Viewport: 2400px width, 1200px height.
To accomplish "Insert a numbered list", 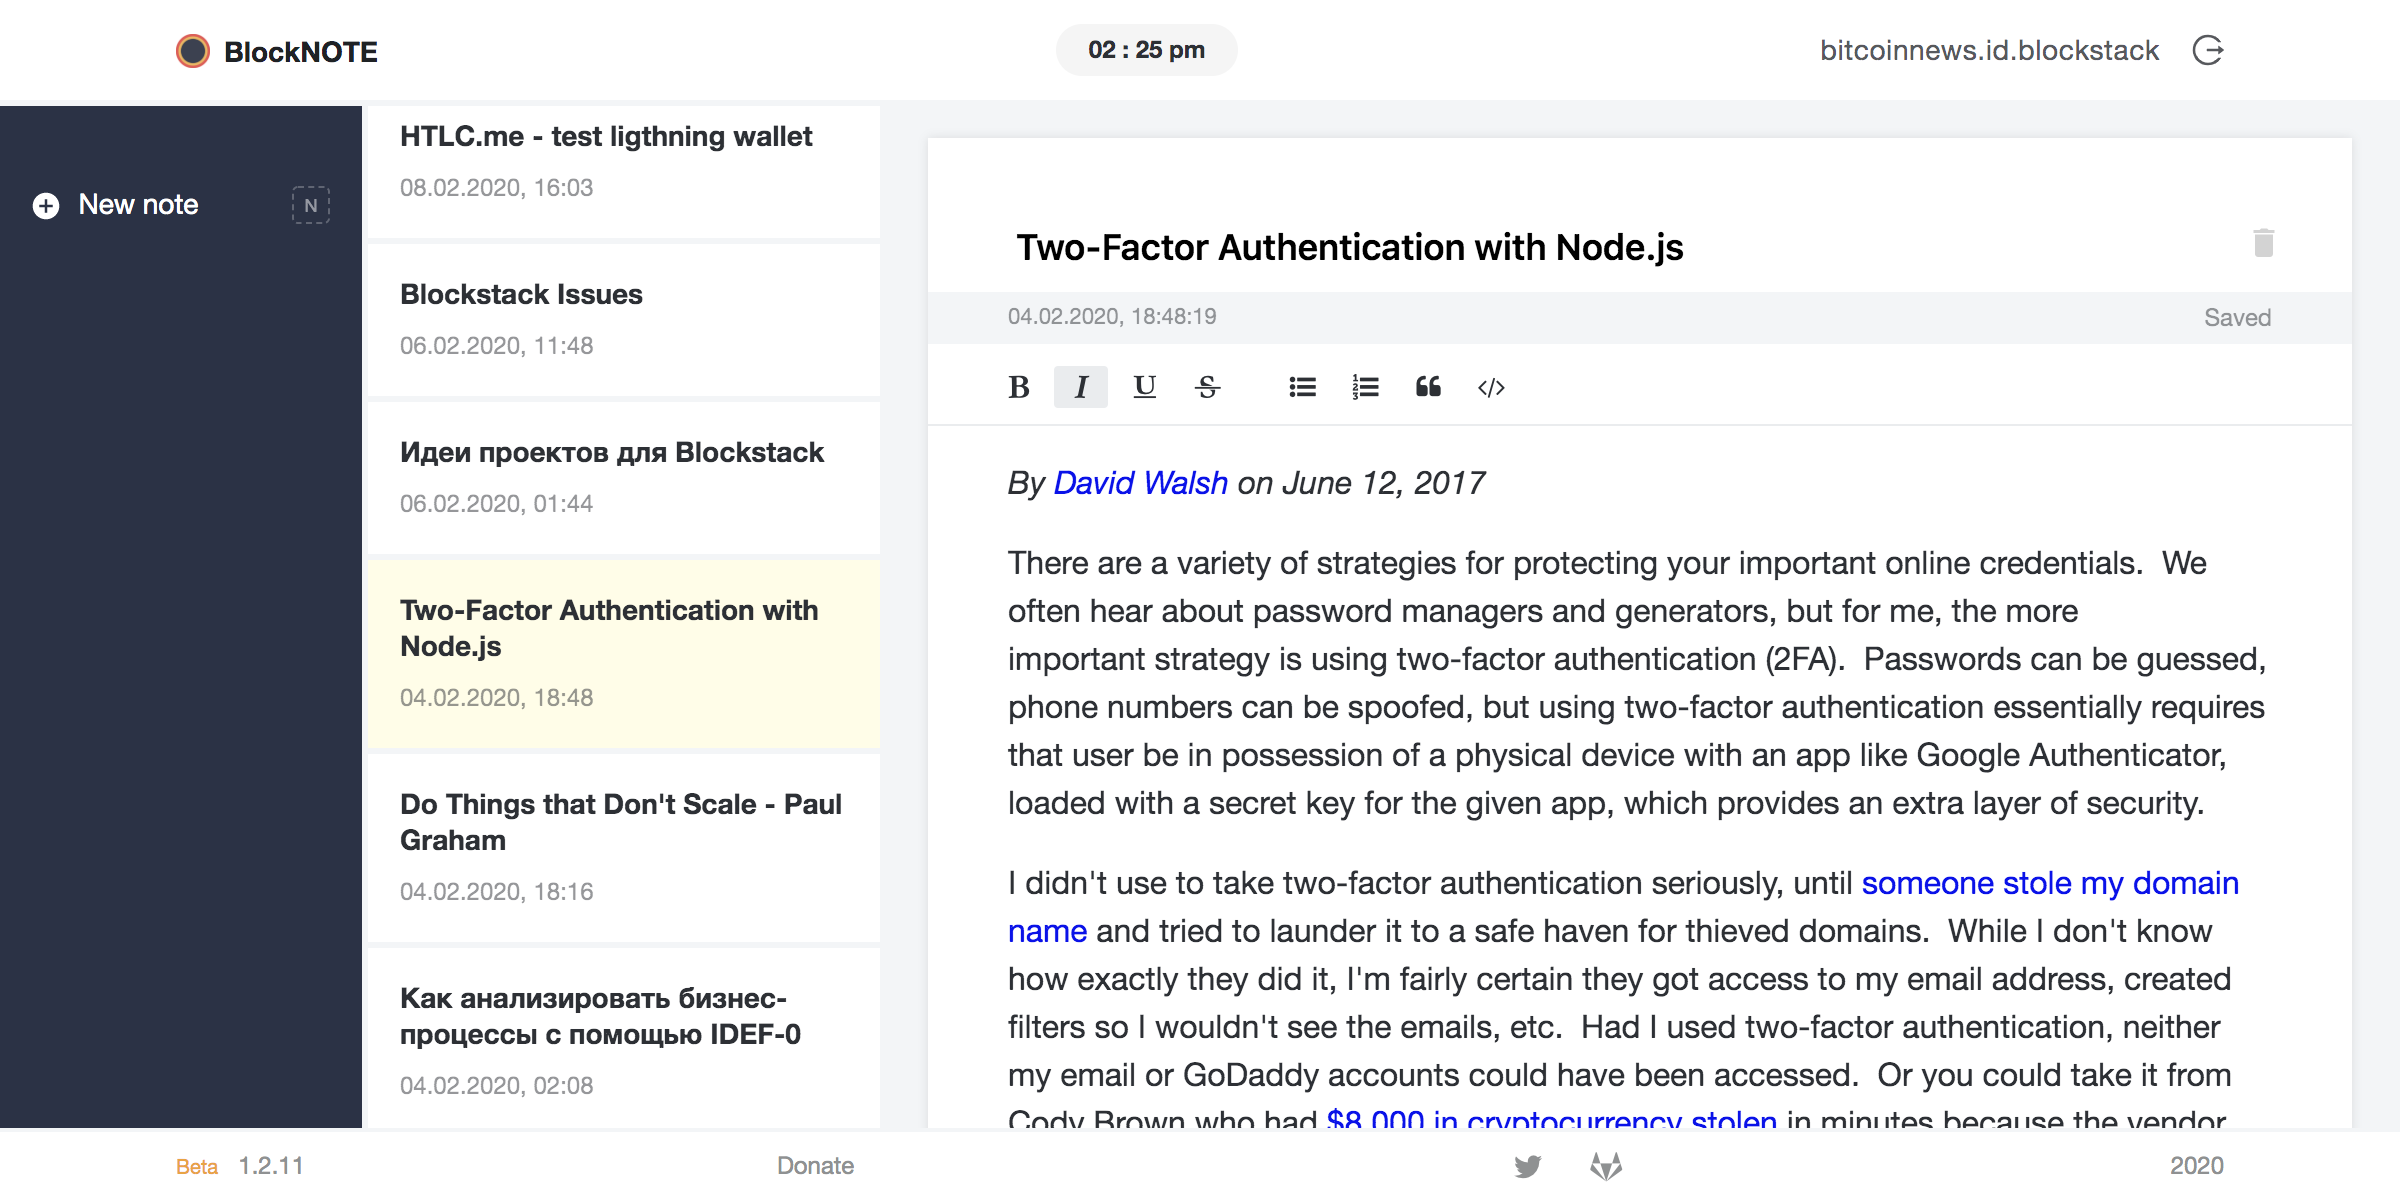I will point(1365,387).
